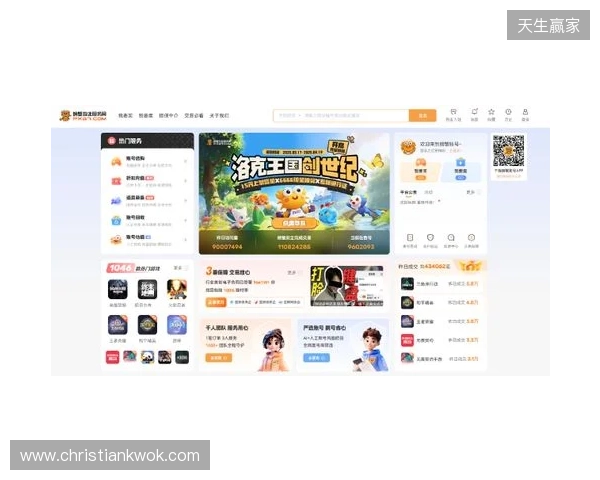Open 王者荣耀 row in yesterday's deals list

(440, 321)
